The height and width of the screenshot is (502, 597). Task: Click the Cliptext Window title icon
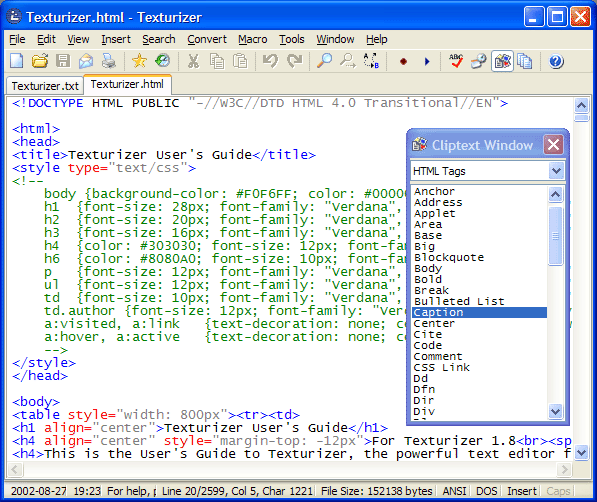(x=420, y=145)
